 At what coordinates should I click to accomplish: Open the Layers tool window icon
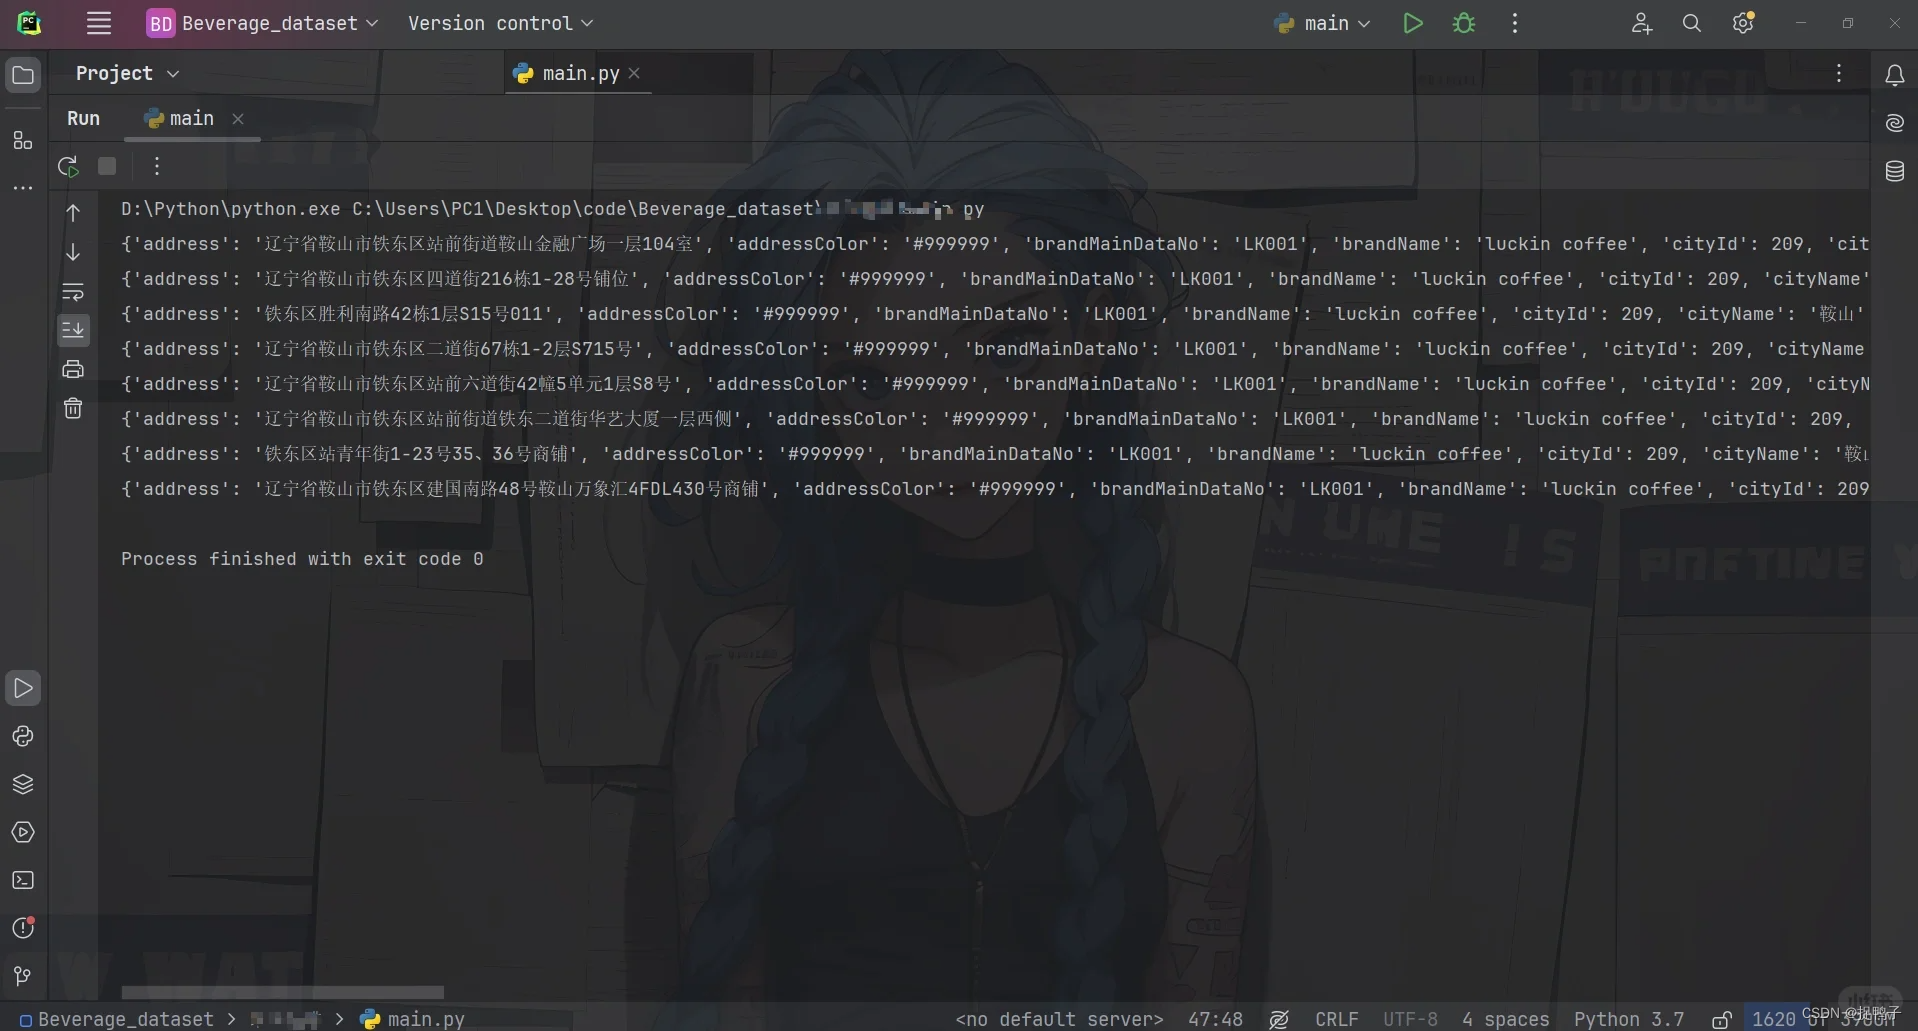pyautogui.click(x=23, y=784)
